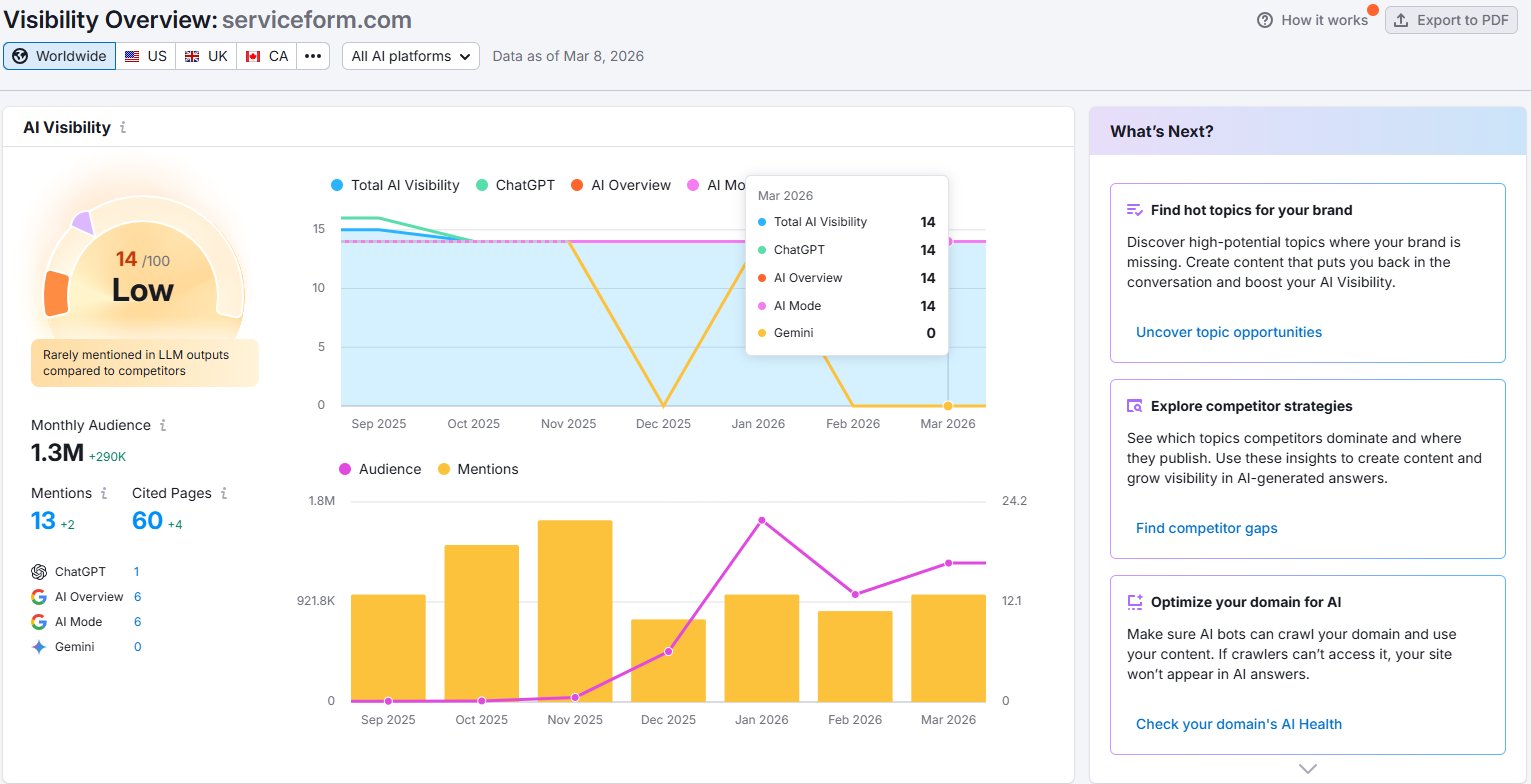The height and width of the screenshot is (784, 1531).
Task: Open Gemini mentions count 0
Action: [137, 647]
